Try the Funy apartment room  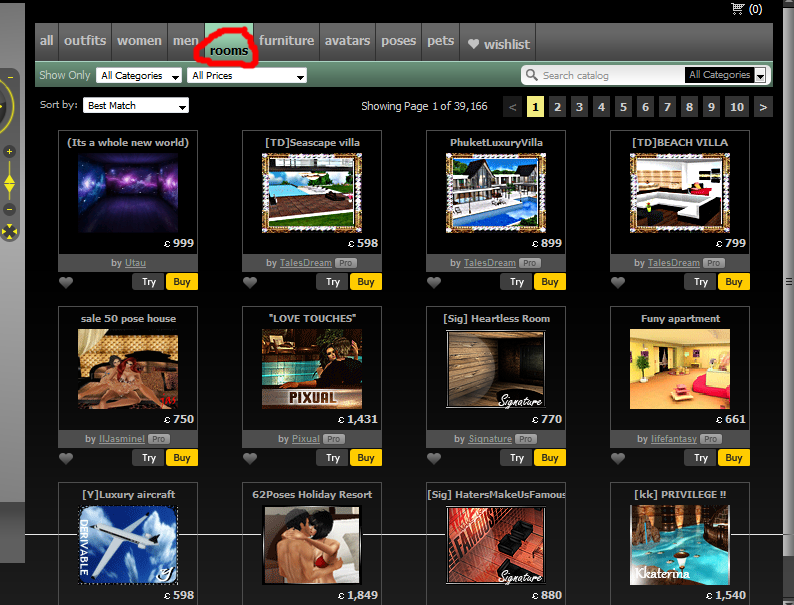pos(701,458)
